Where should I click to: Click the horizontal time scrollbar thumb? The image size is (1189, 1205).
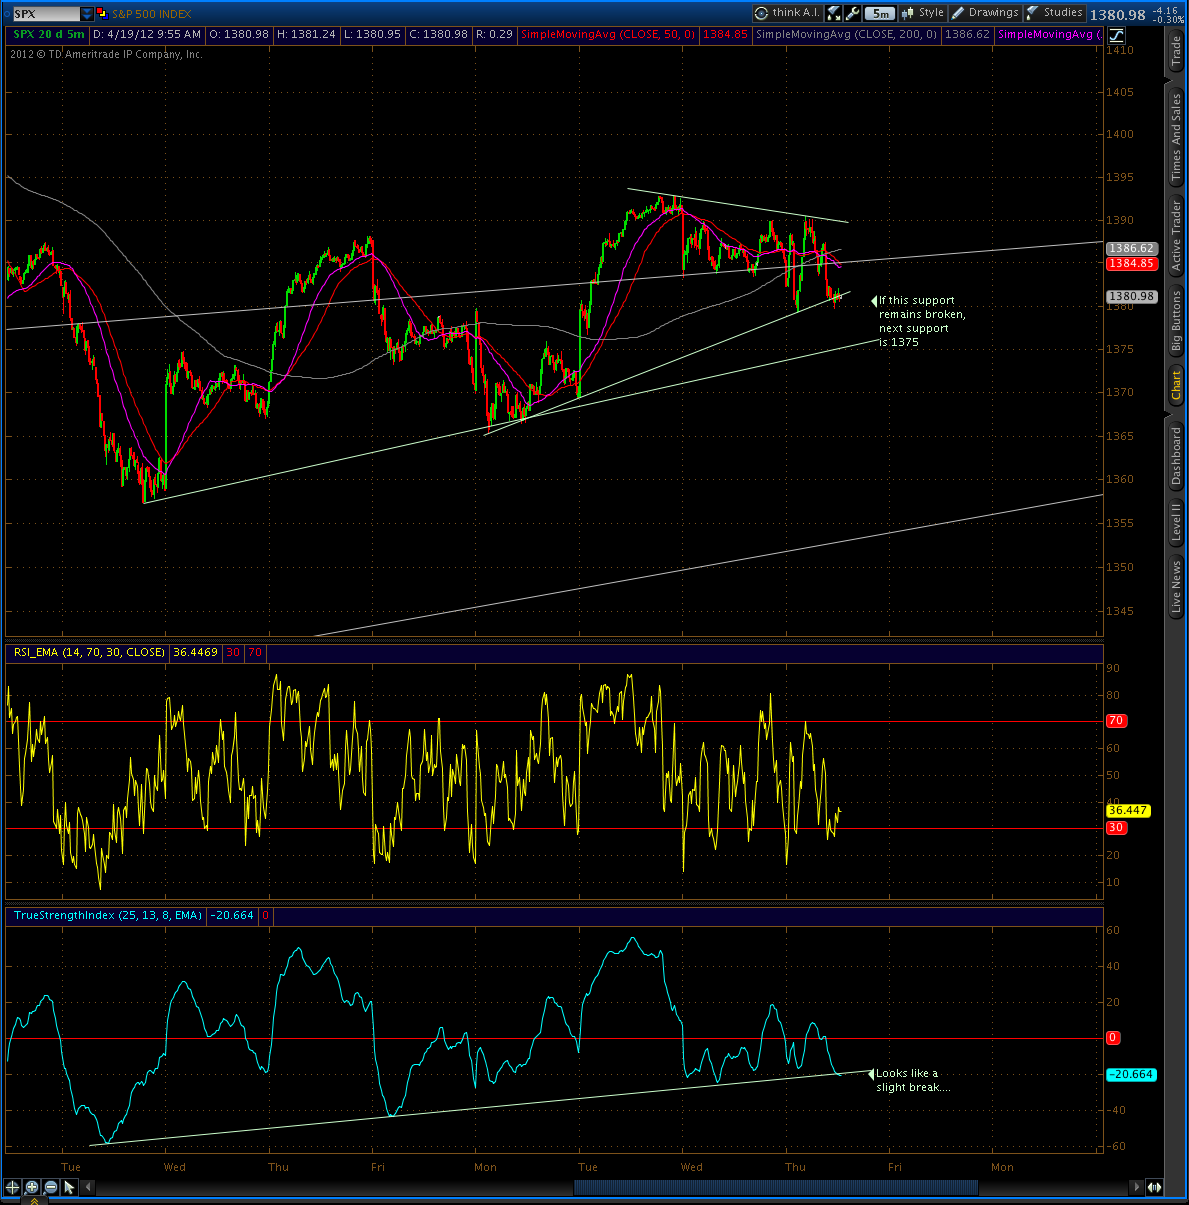click(775, 1187)
